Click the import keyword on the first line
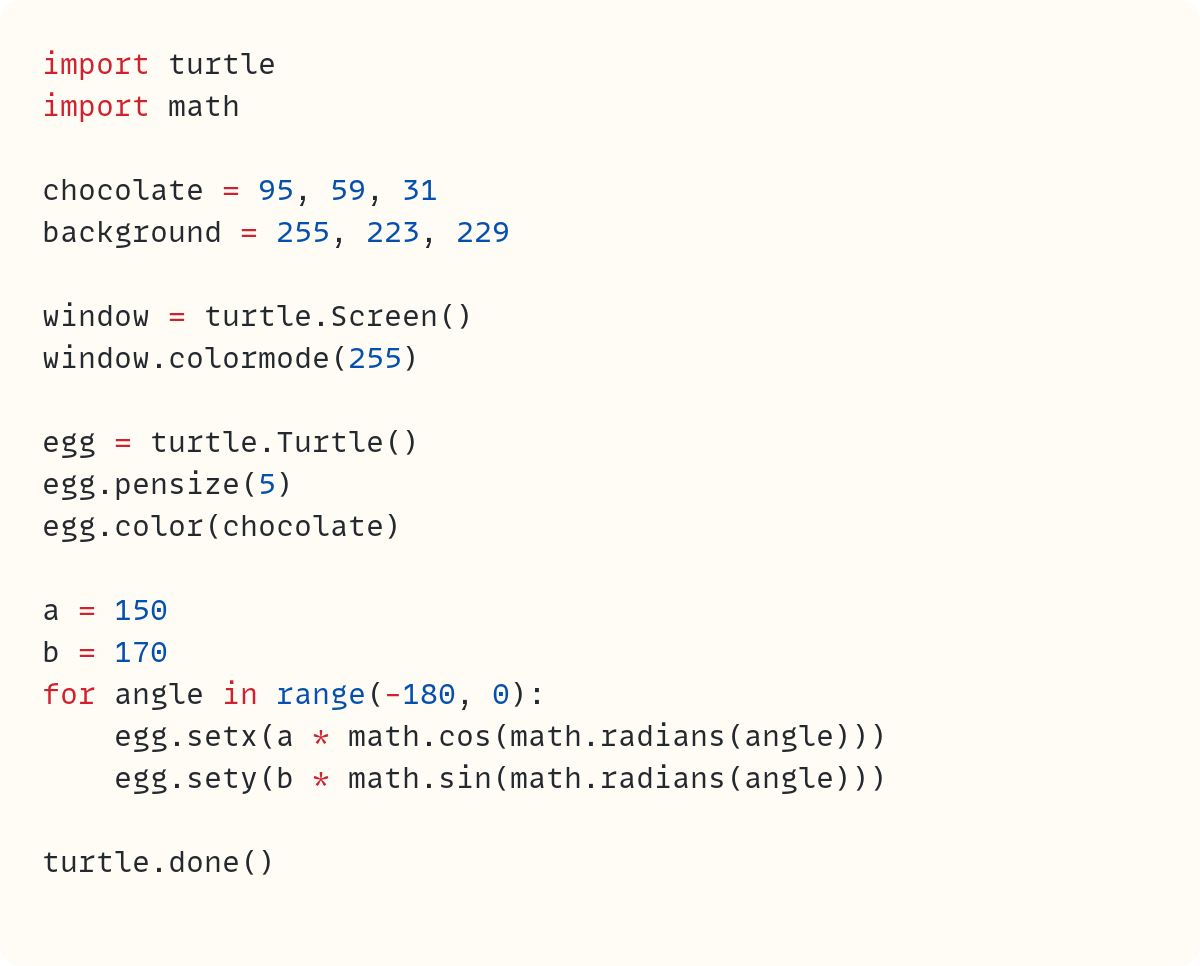The width and height of the screenshot is (1200, 966). [x=95, y=64]
